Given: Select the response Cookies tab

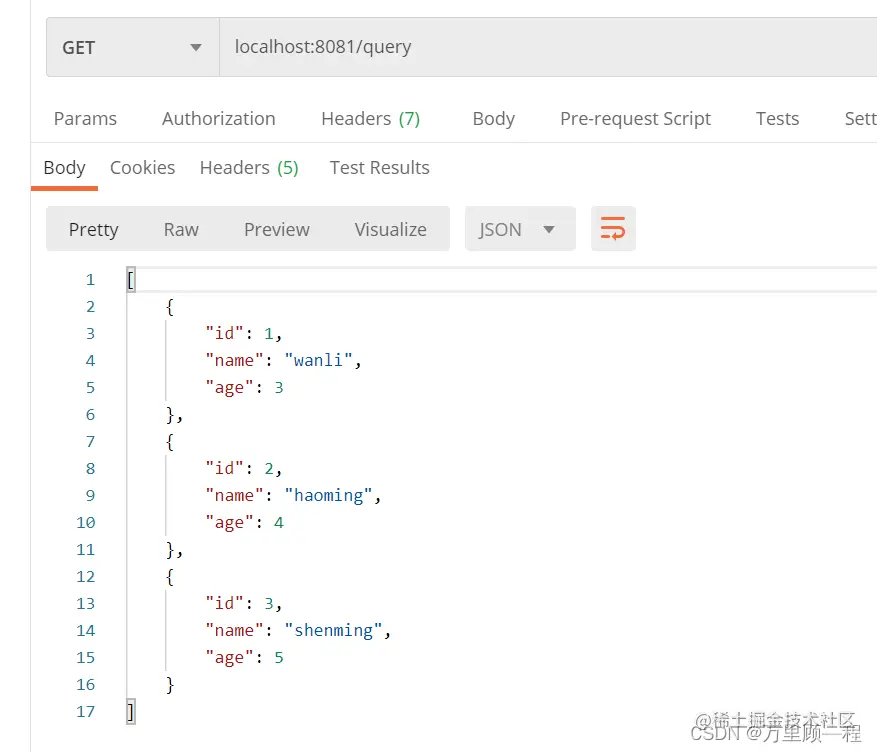Looking at the screenshot, I should click(143, 168).
